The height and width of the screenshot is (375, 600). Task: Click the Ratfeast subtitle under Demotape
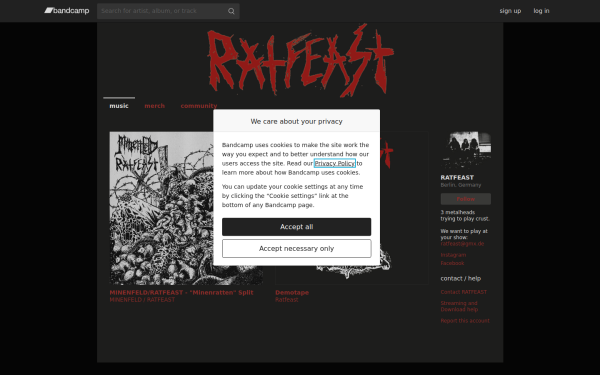click(287, 300)
